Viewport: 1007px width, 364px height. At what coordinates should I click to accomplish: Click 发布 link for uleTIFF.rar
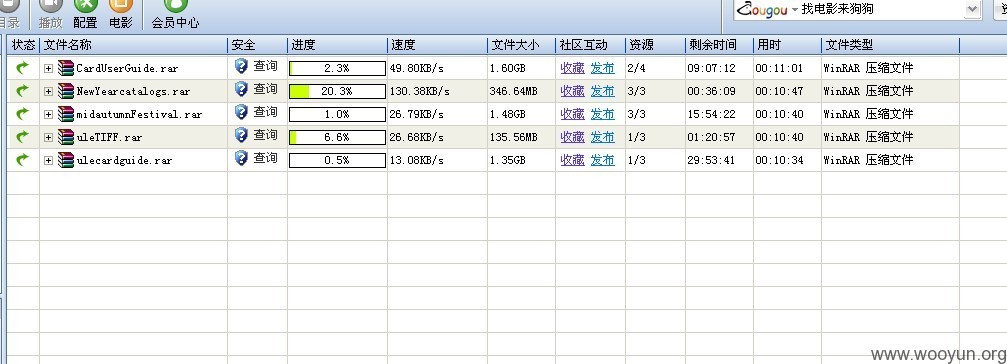602,137
